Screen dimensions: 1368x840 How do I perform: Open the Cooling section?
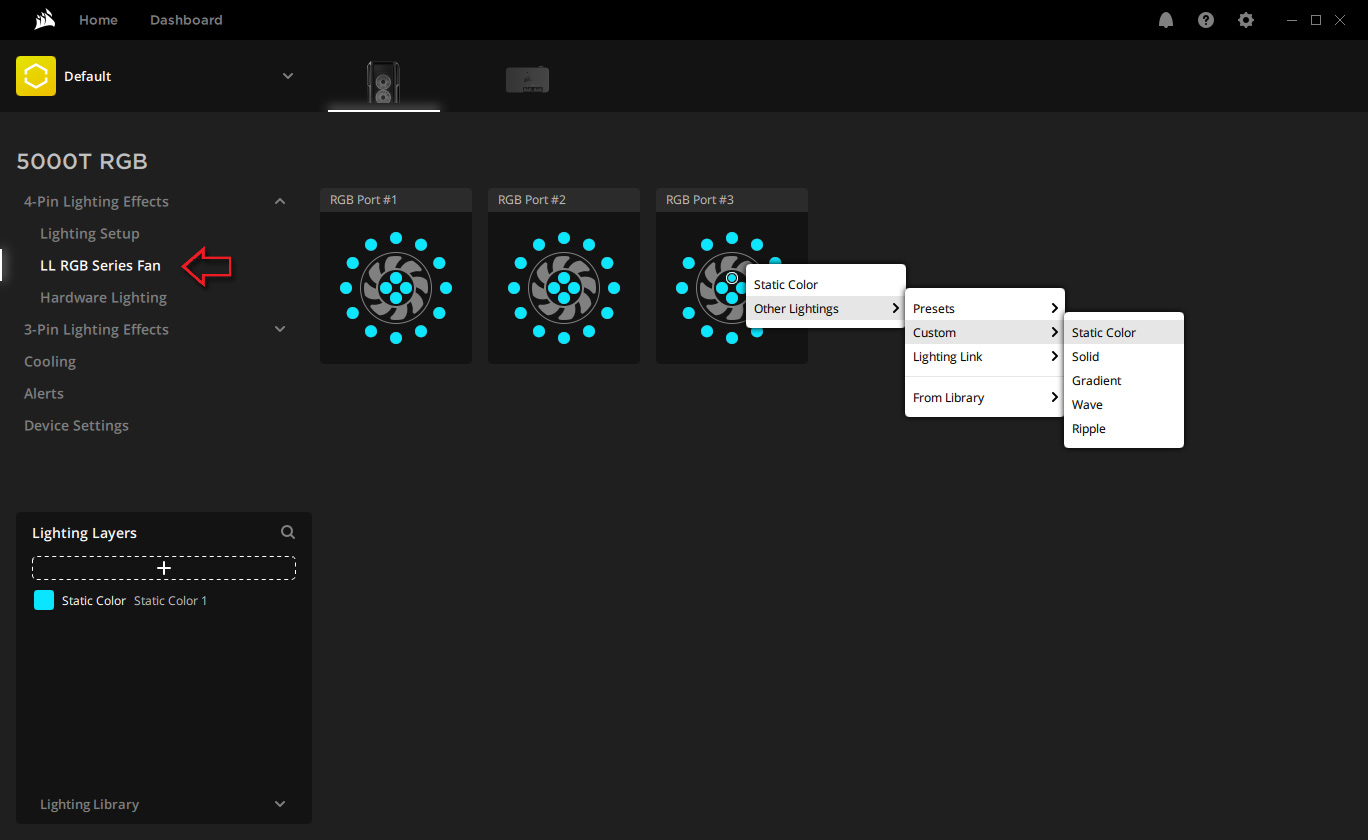50,362
